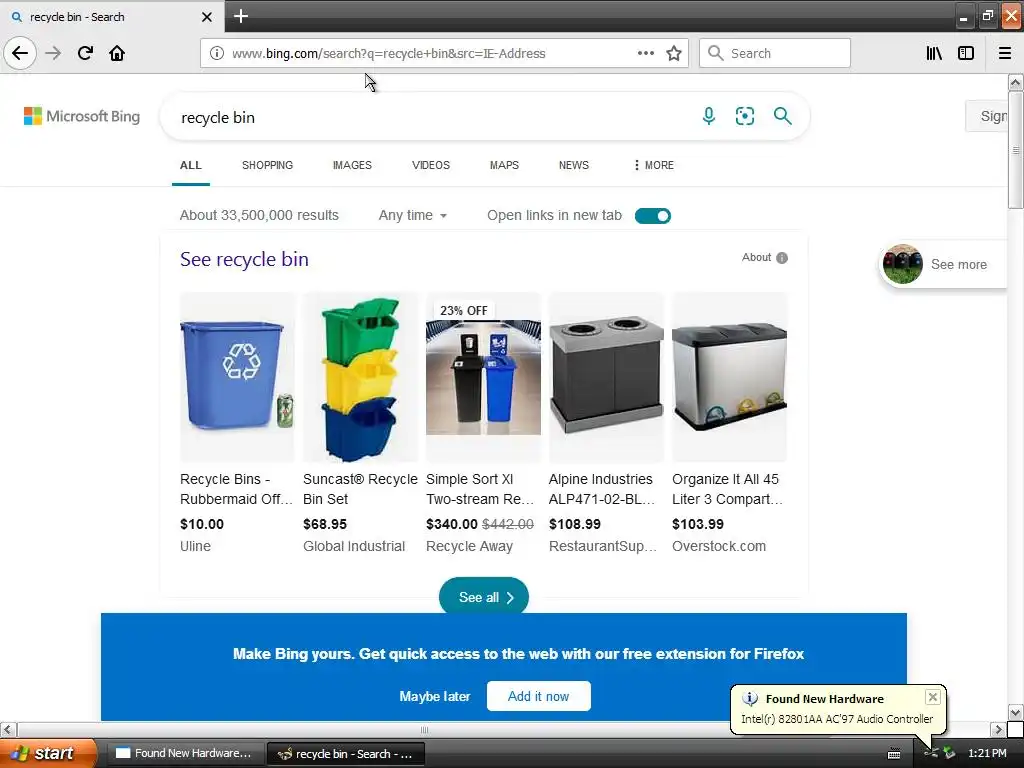
Task: Show site information icon in address bar
Action: pos(216,54)
